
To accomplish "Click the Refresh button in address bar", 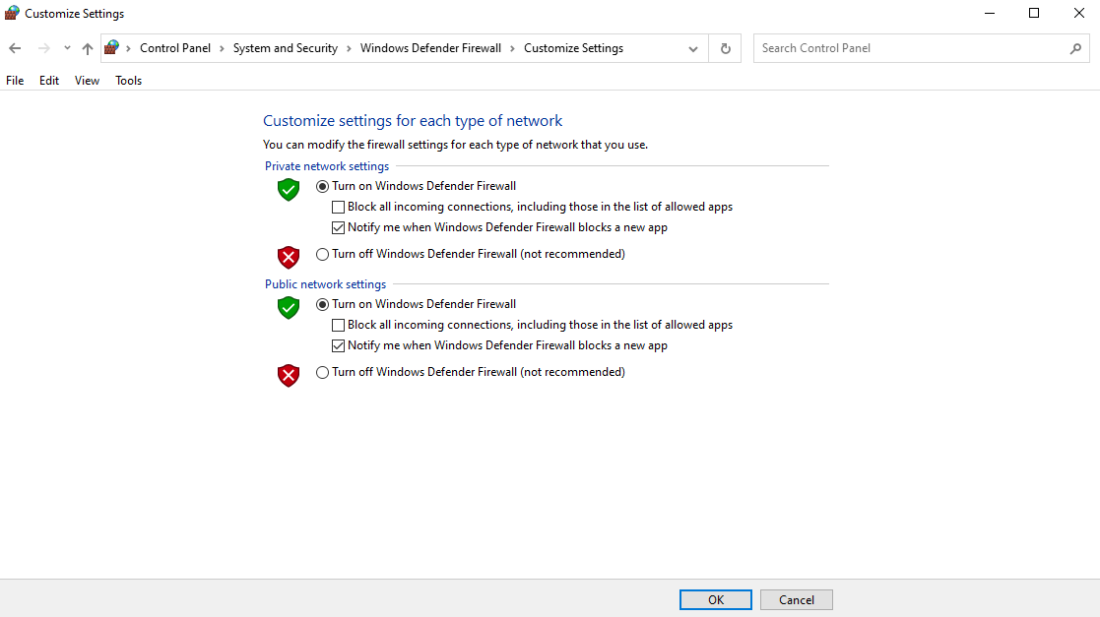I will click(724, 47).
